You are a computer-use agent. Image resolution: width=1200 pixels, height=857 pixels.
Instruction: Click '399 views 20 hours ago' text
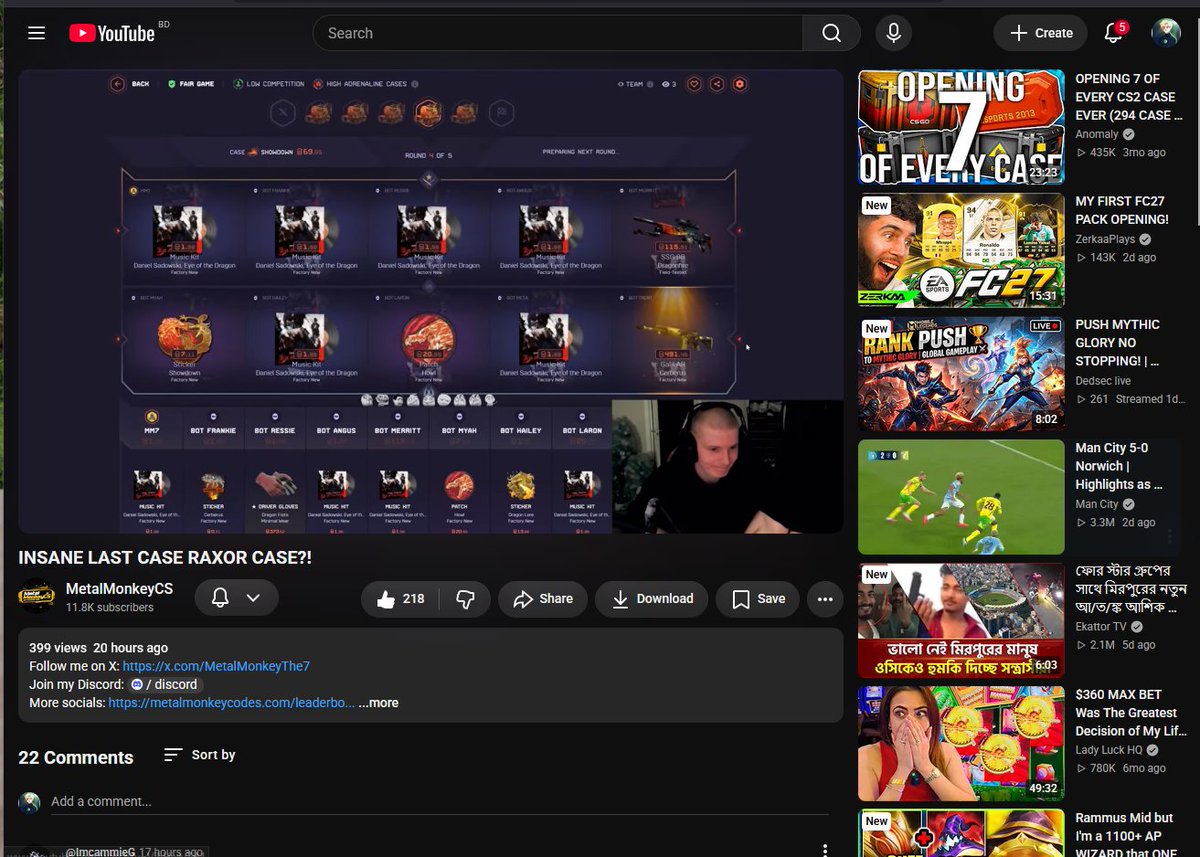coord(98,648)
